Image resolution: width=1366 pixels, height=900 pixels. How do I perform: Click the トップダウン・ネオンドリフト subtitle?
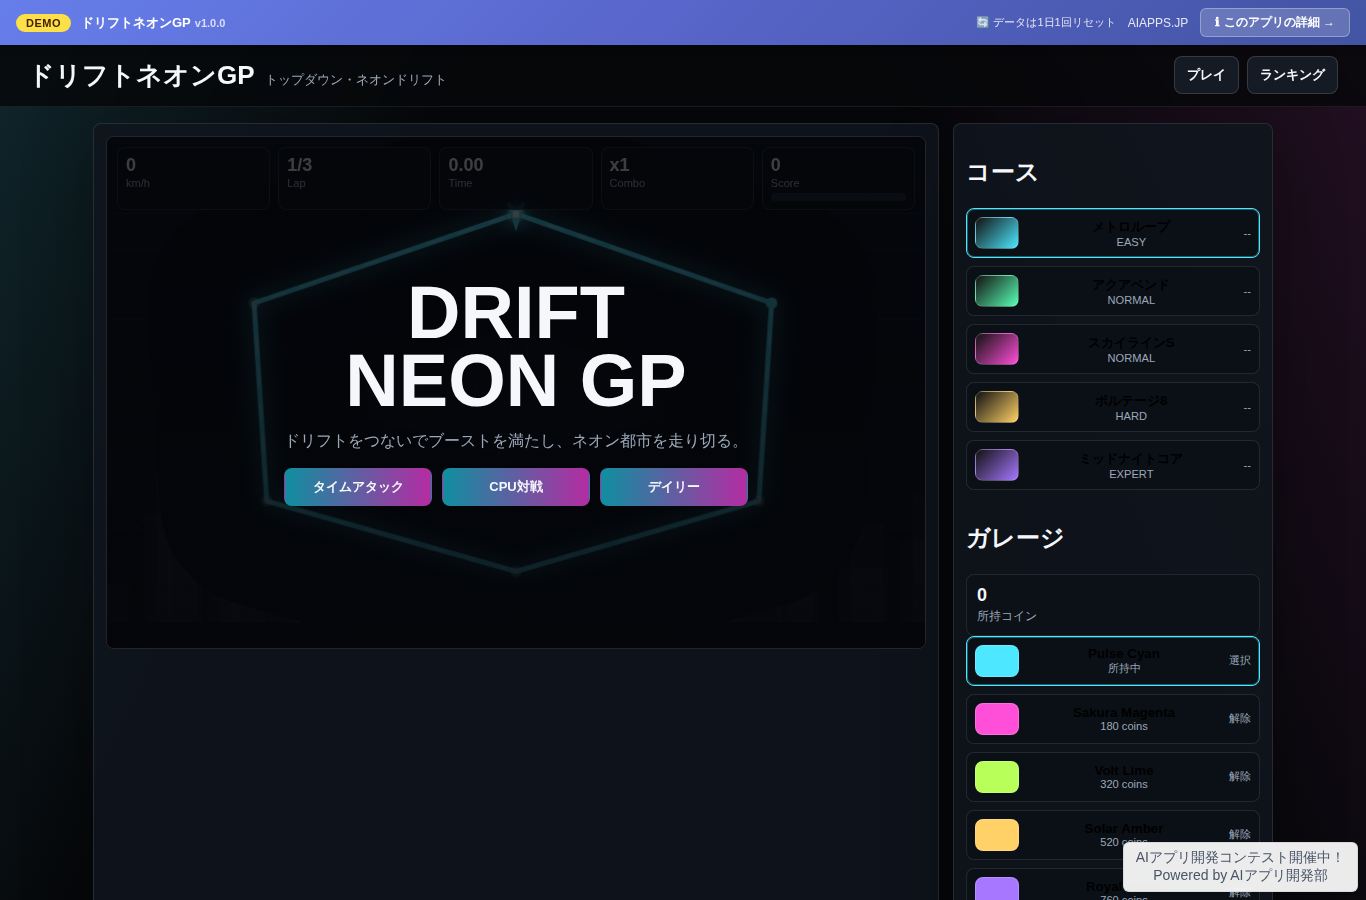(x=356, y=80)
